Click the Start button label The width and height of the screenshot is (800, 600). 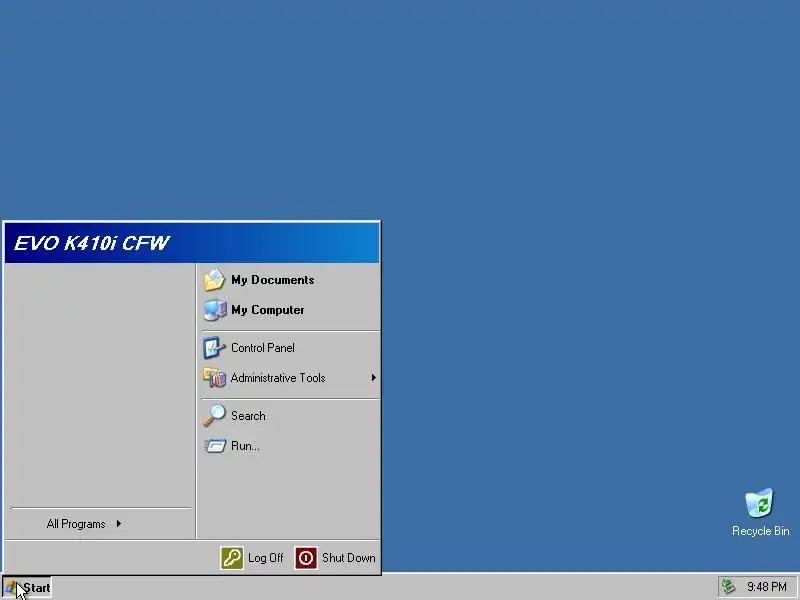click(37, 588)
